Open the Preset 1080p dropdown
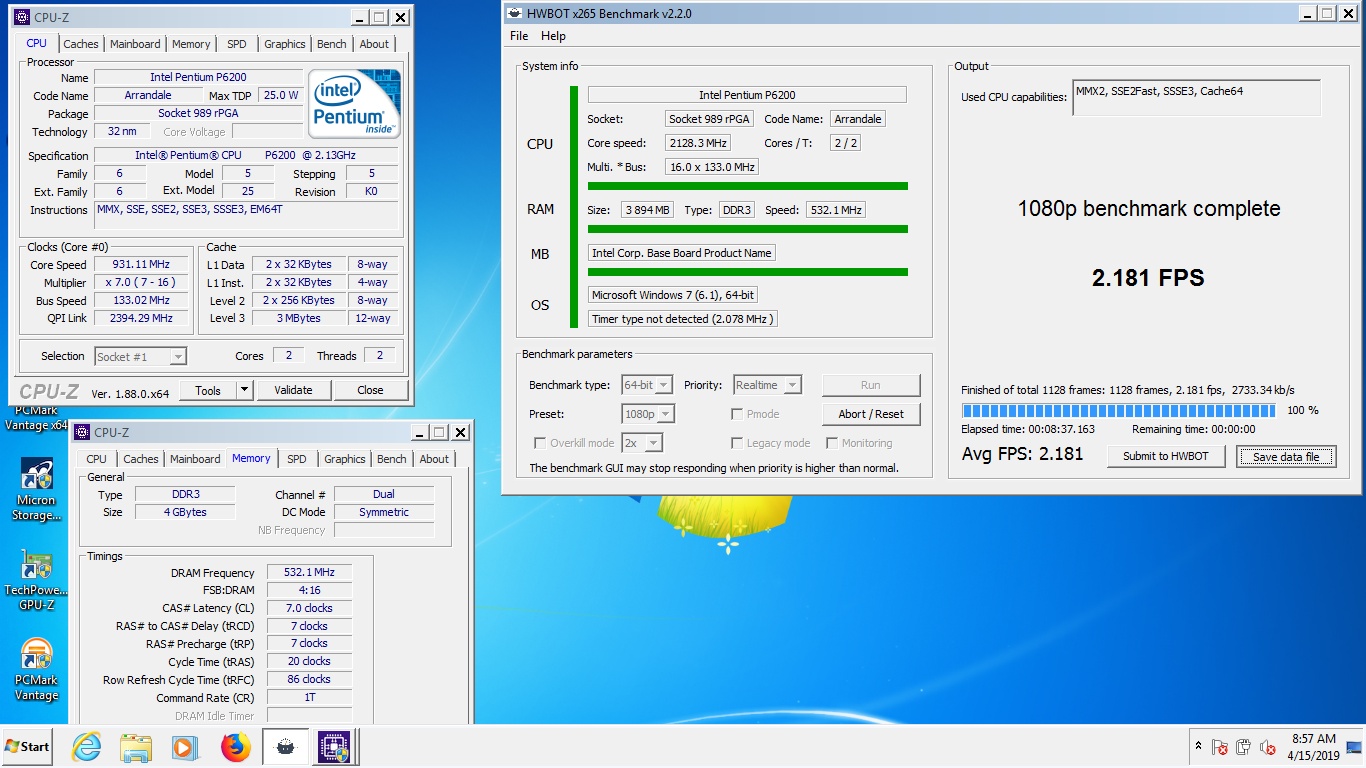1366x768 pixels. [648, 414]
